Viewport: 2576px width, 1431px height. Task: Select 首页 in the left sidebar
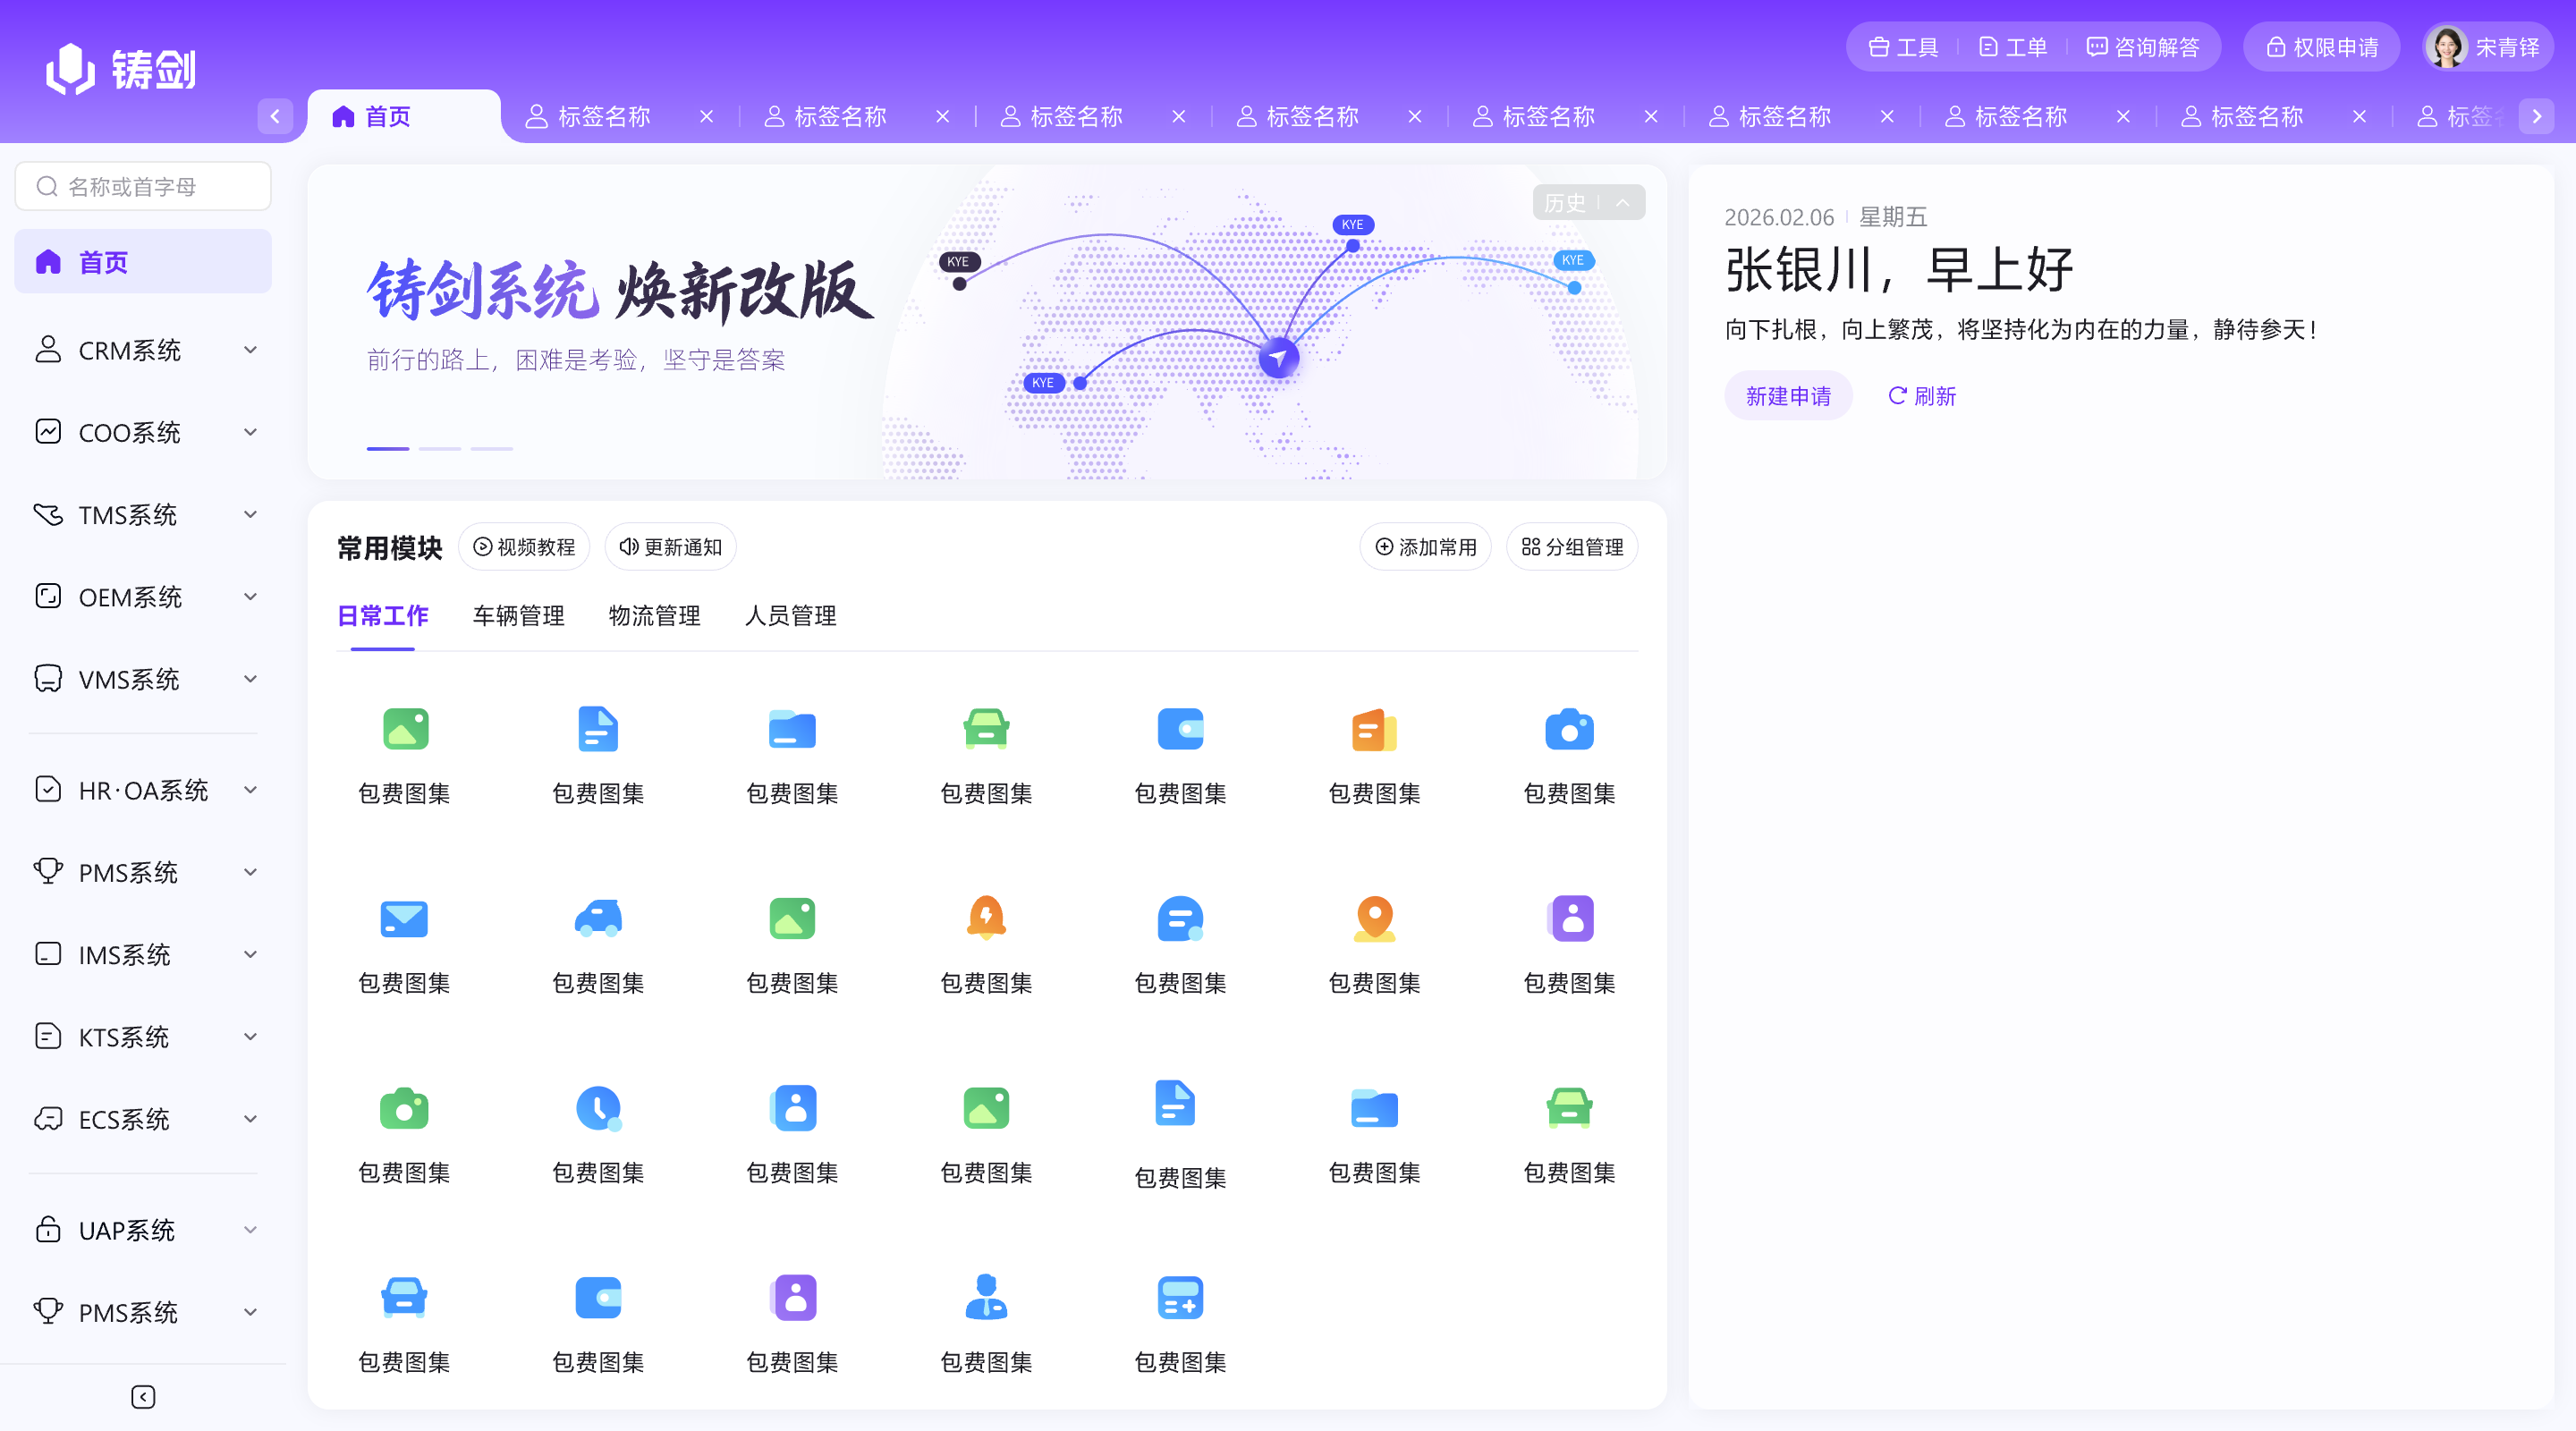(x=143, y=261)
